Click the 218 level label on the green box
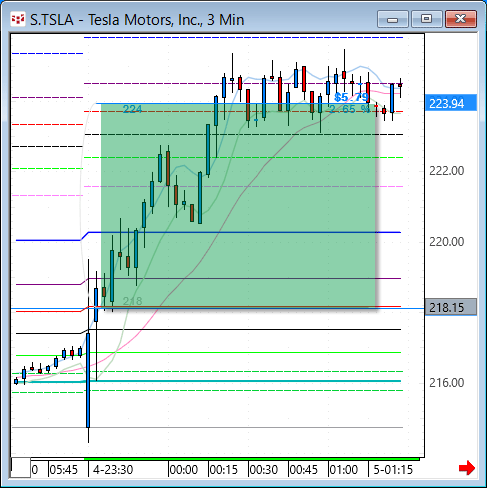 click(x=132, y=301)
